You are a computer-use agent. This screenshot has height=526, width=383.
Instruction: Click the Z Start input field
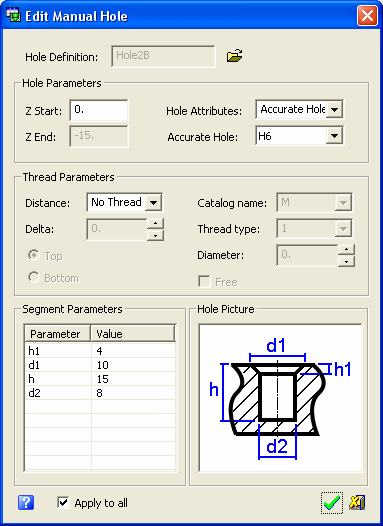tap(99, 110)
